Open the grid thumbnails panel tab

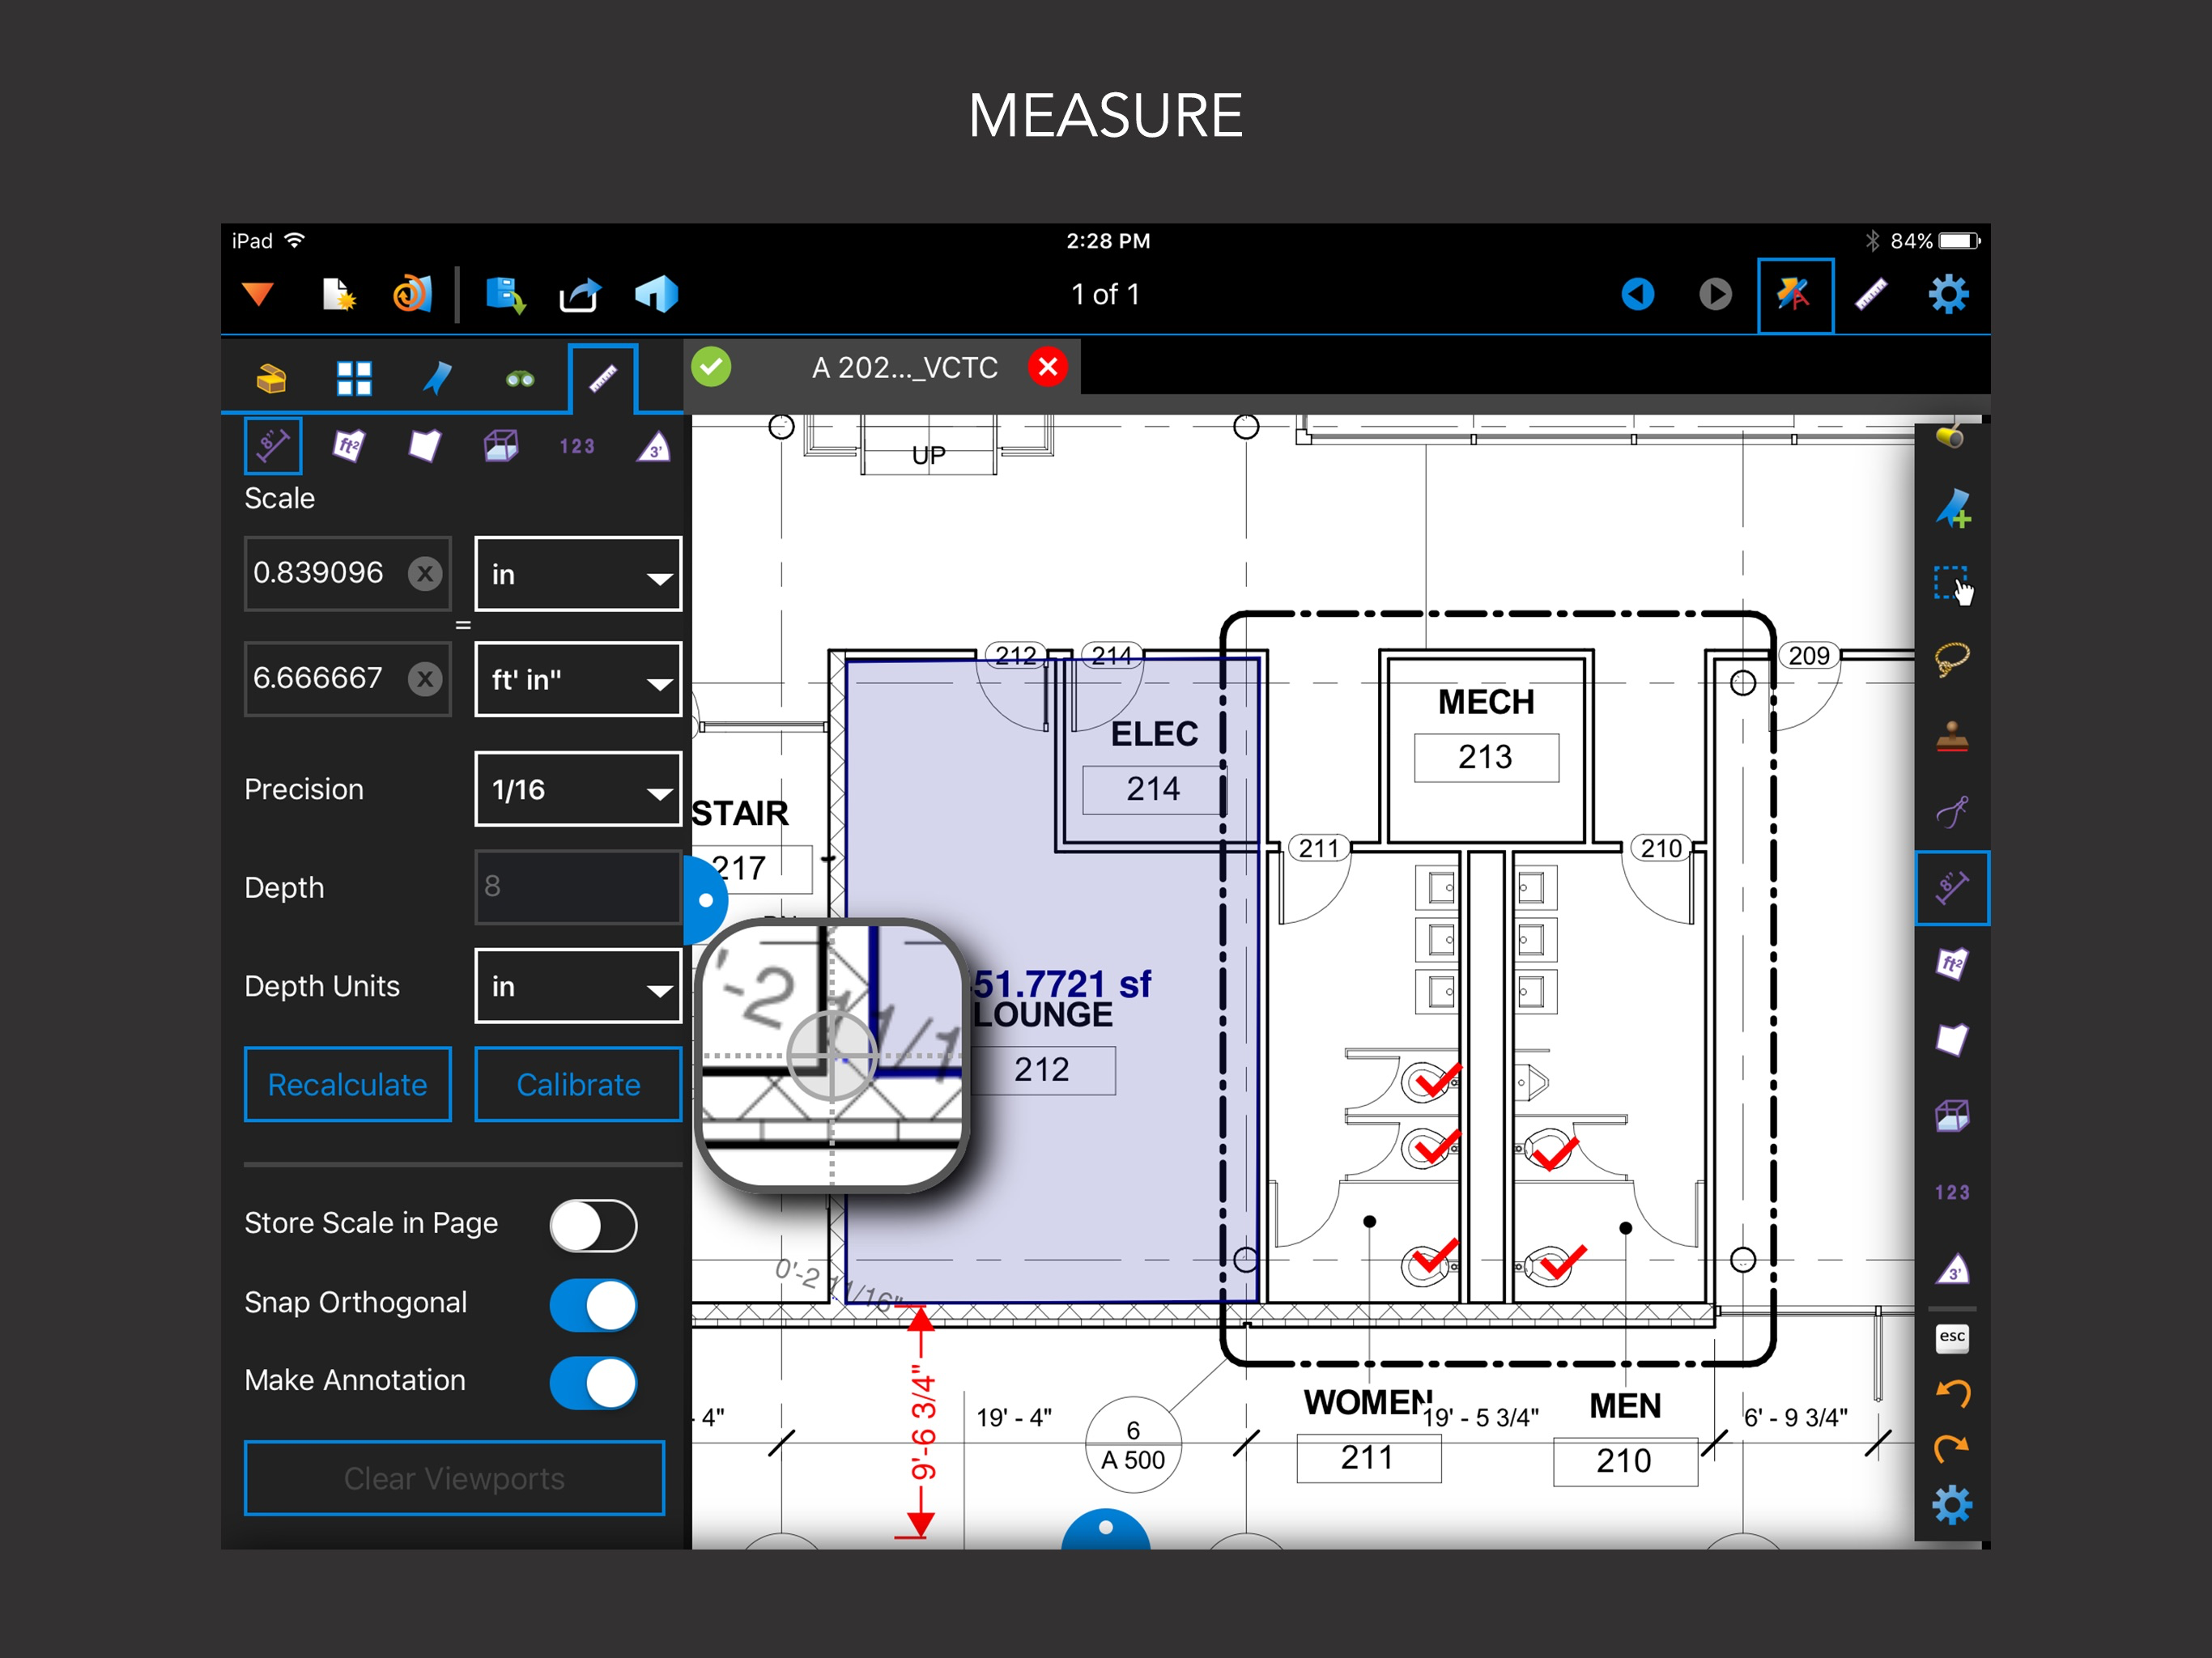(x=354, y=379)
